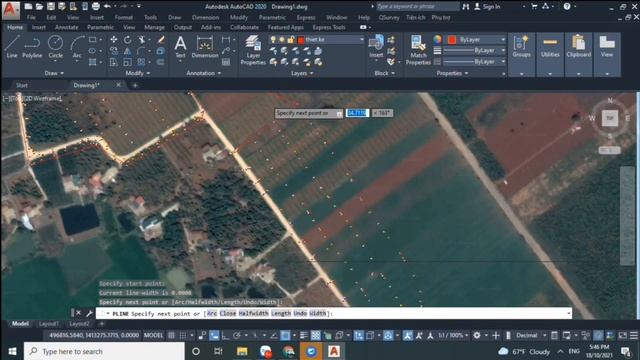This screenshot has width=640, height=360.
Task: Toggle Object Snap in status bar
Action: (285, 336)
